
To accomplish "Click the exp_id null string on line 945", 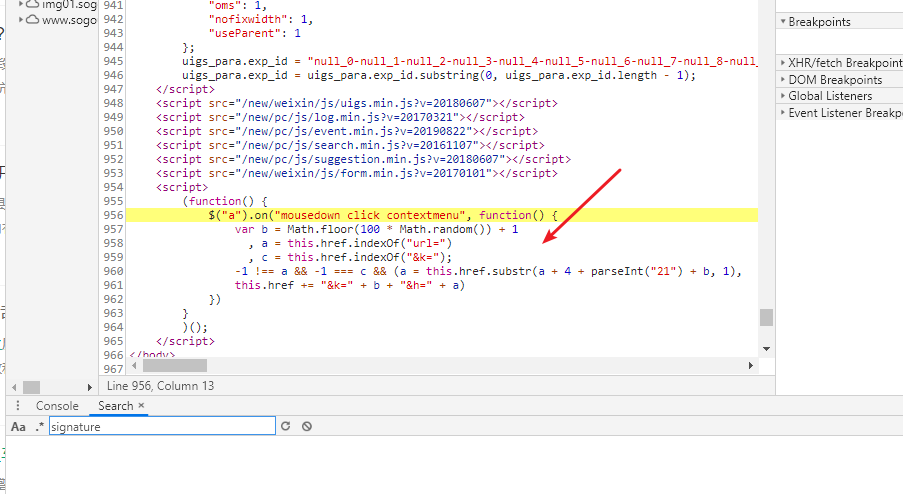I will pos(532,61).
